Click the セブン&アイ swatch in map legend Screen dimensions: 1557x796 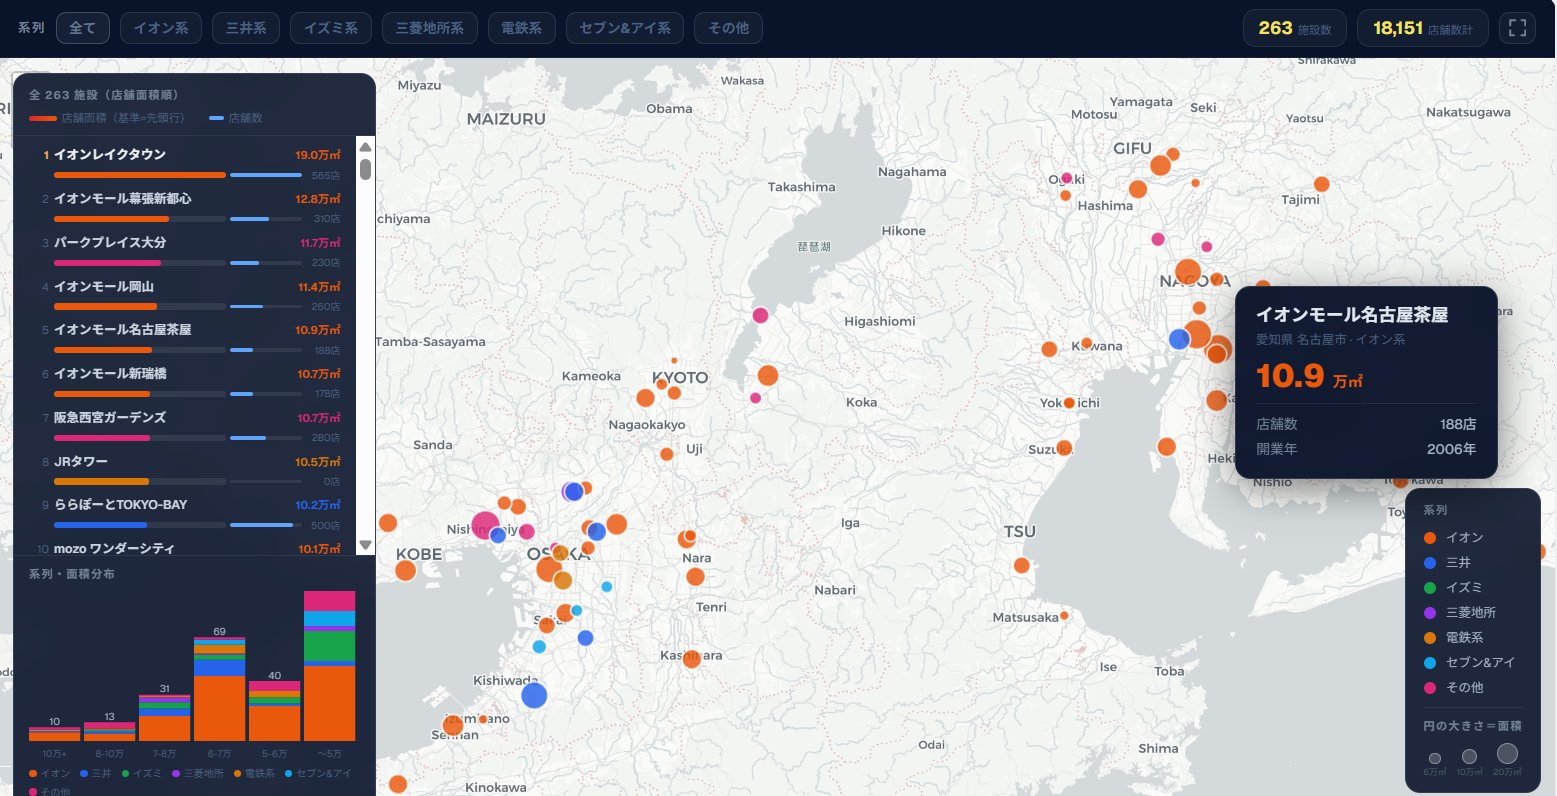point(1430,663)
